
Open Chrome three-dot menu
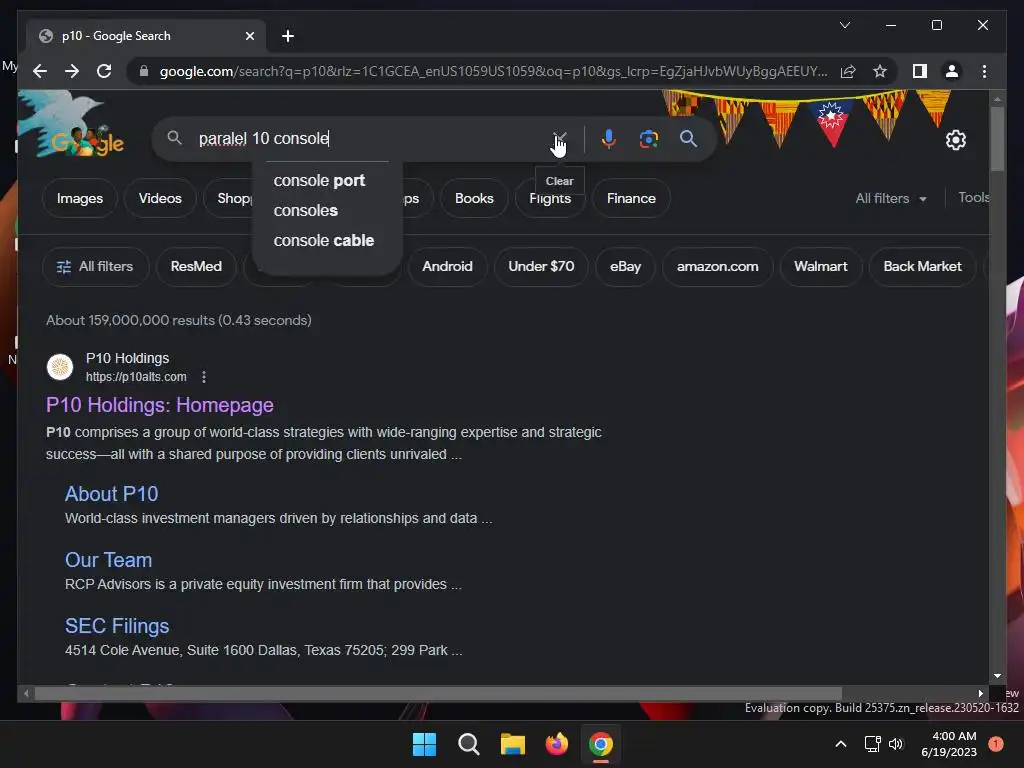[x=984, y=71]
